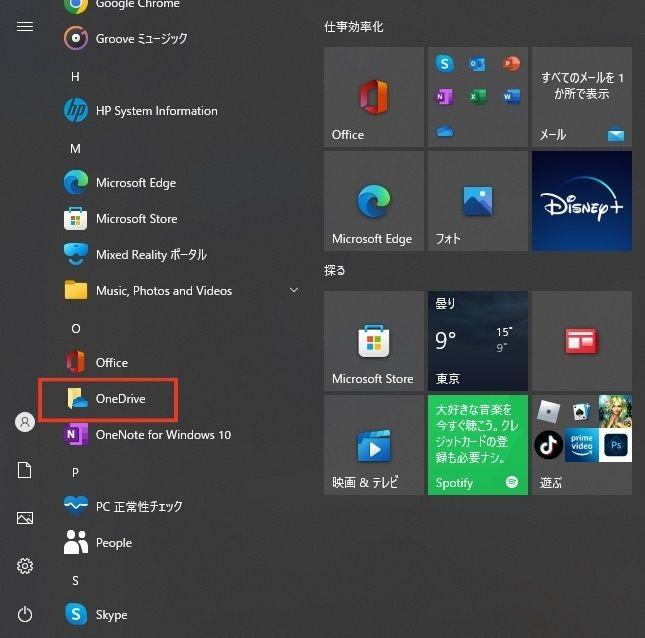This screenshot has width=645, height=638.
Task: Open the hamburger menu at top left
Action: [25, 27]
